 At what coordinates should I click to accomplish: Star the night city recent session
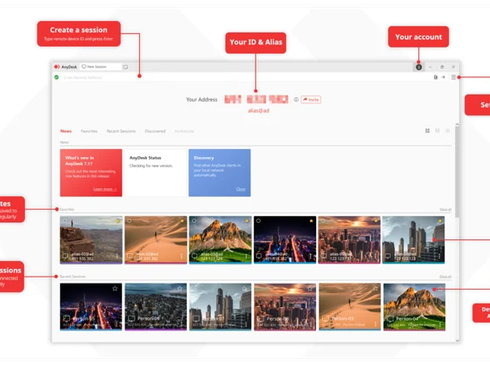coord(115,289)
